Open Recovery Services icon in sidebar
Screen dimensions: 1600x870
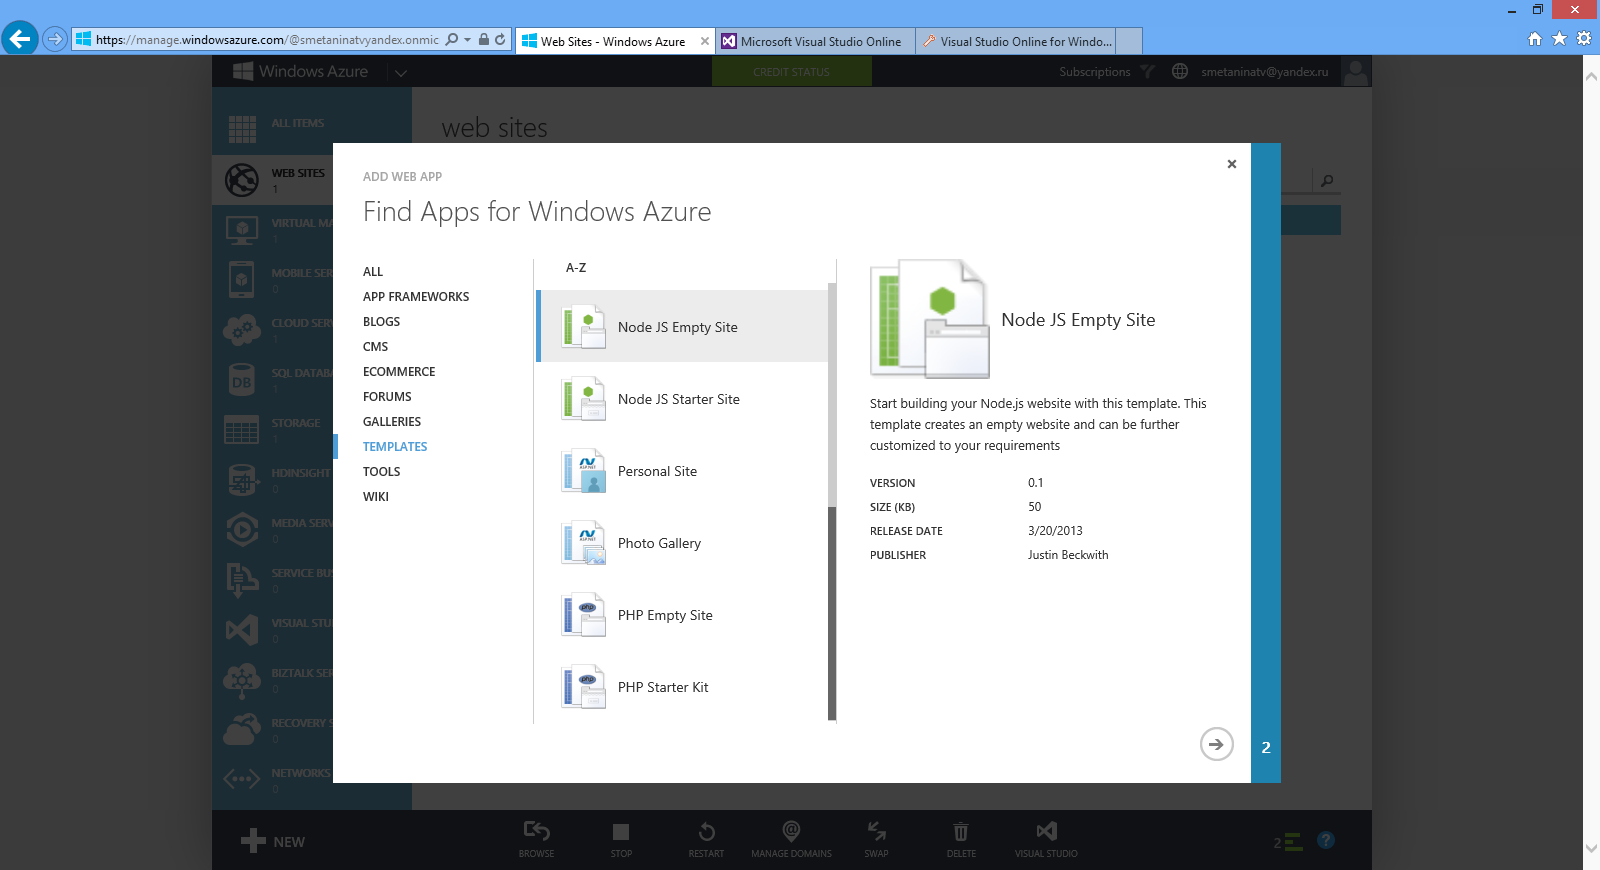point(242,730)
